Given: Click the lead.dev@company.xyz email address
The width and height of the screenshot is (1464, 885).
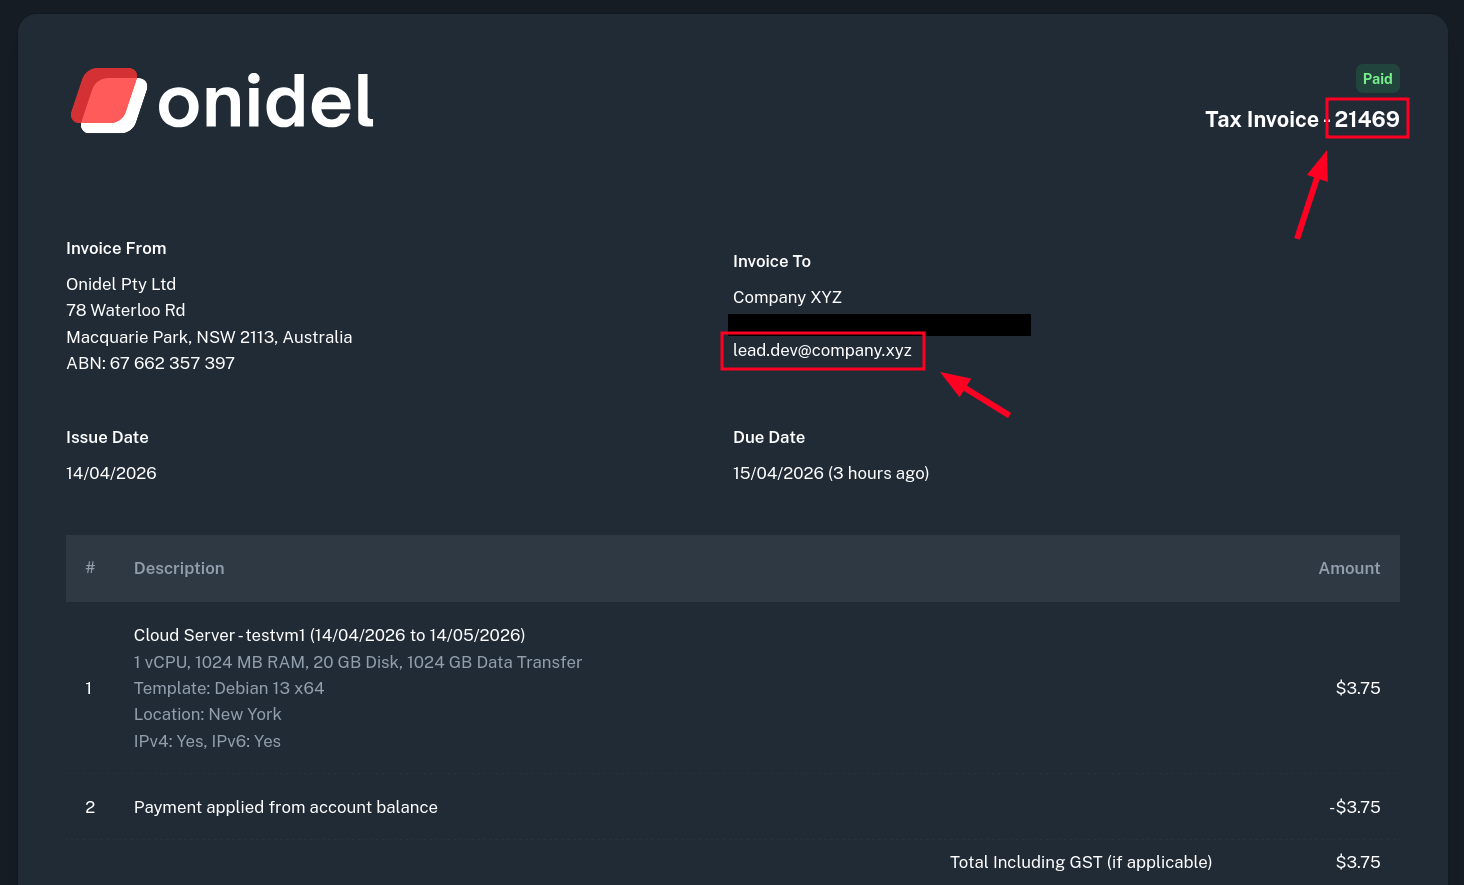Looking at the screenshot, I should pos(822,351).
